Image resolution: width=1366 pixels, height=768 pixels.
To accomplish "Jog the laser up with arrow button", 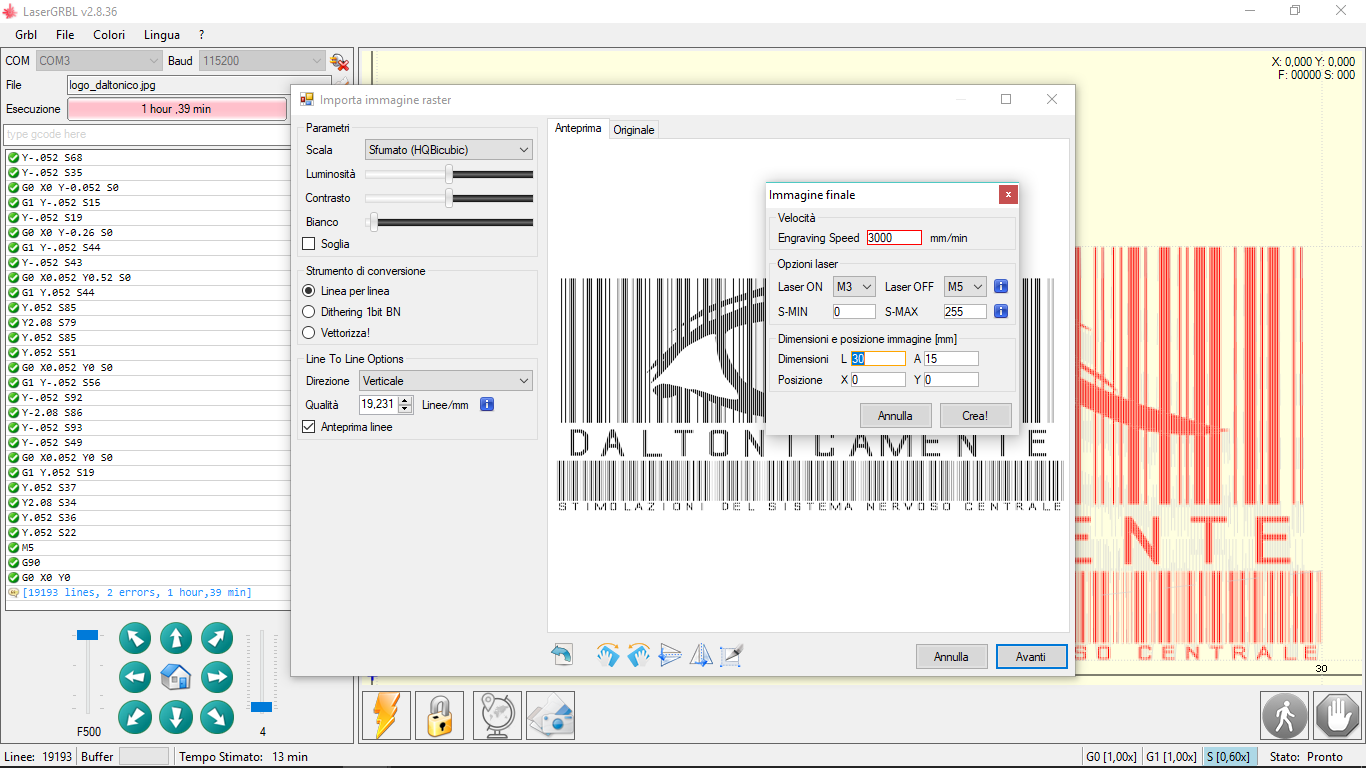I will point(176,638).
